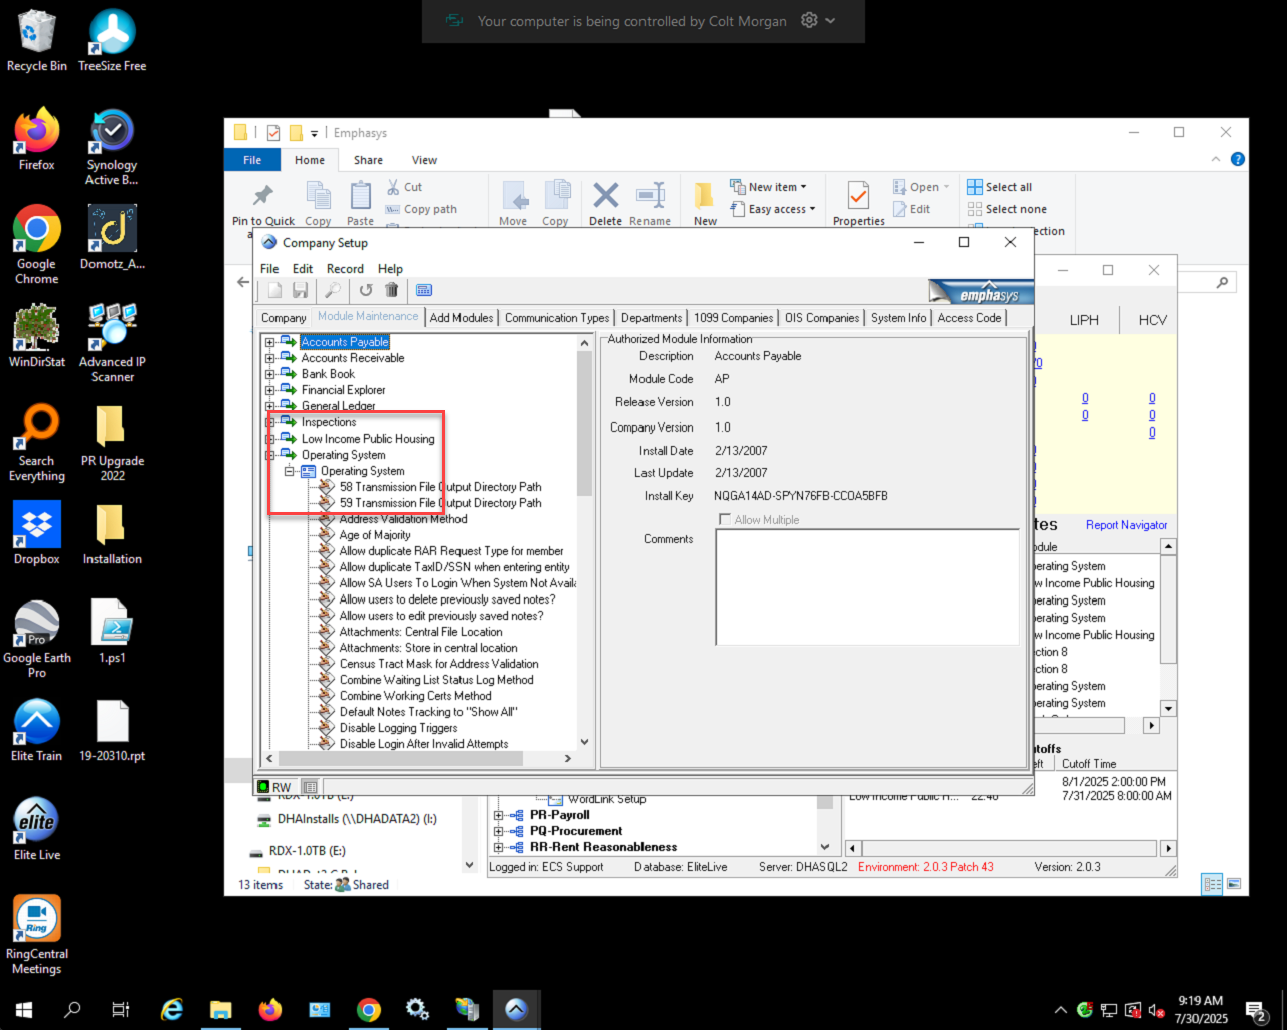Select Combine Working Certs Method row
1287x1030 pixels.
tap(415, 696)
